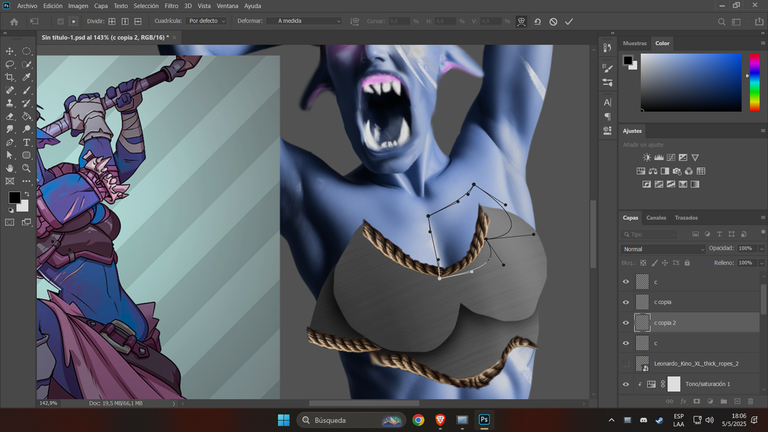Switch to the Muestras tab

point(635,43)
